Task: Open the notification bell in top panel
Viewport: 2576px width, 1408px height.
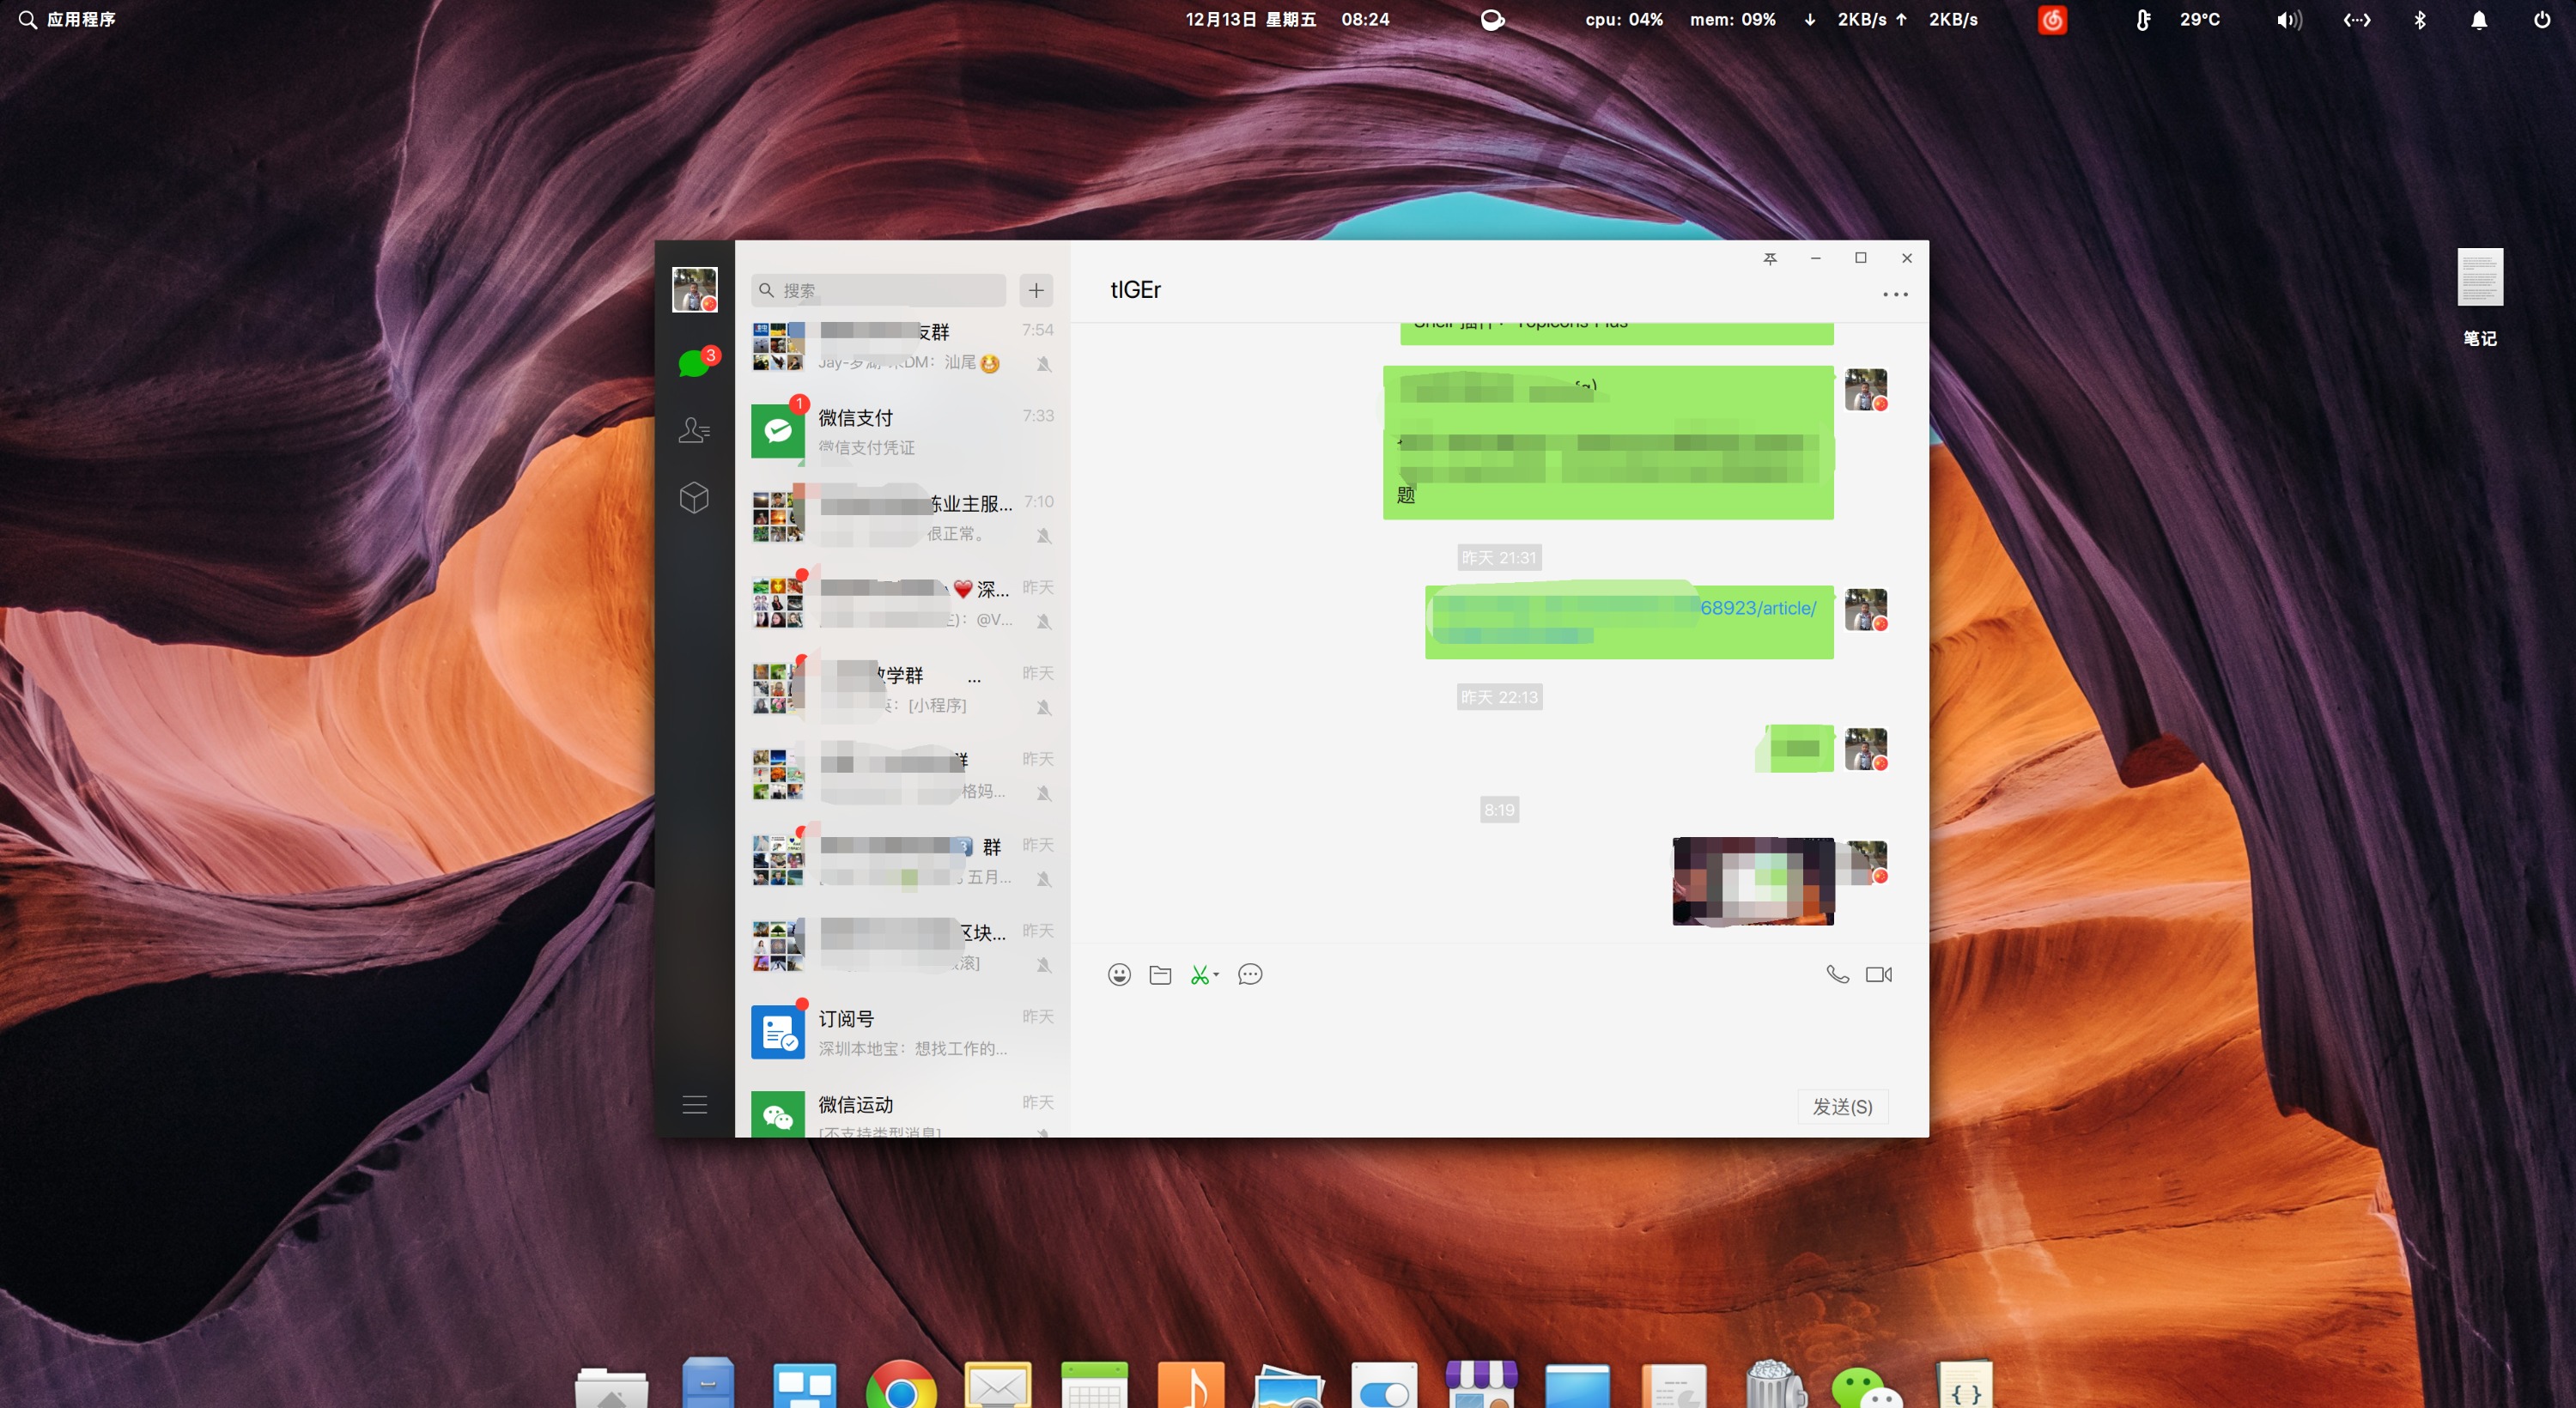Action: [x=2479, y=19]
